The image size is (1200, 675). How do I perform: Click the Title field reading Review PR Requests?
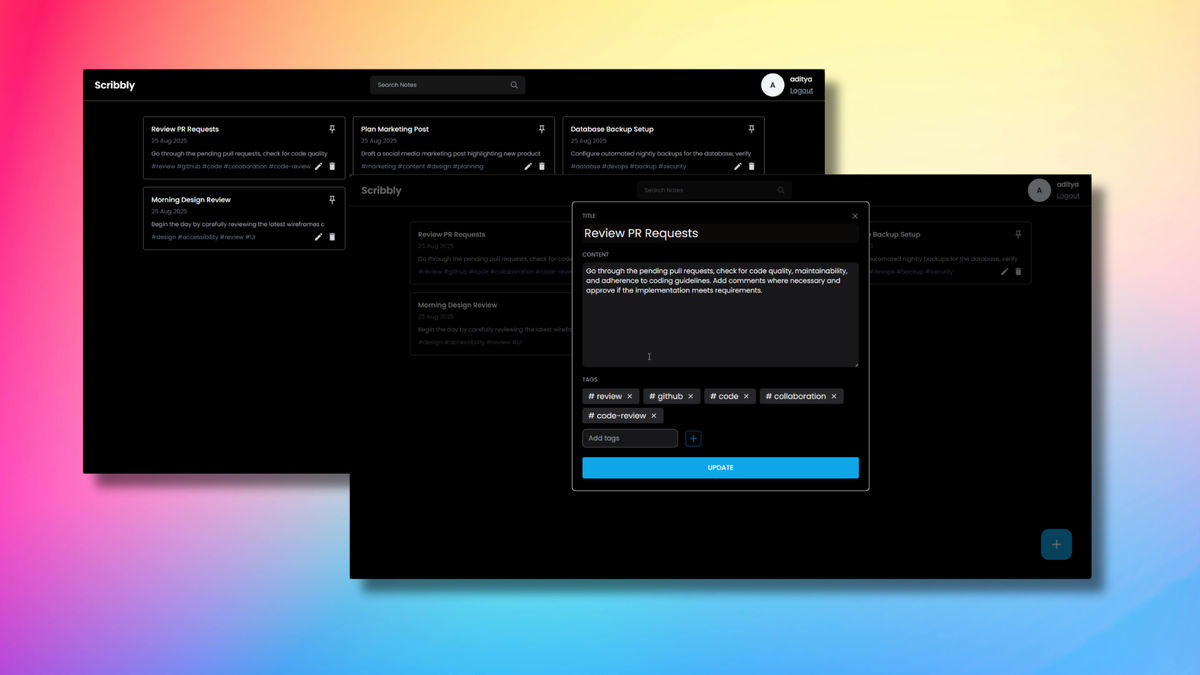pos(720,233)
